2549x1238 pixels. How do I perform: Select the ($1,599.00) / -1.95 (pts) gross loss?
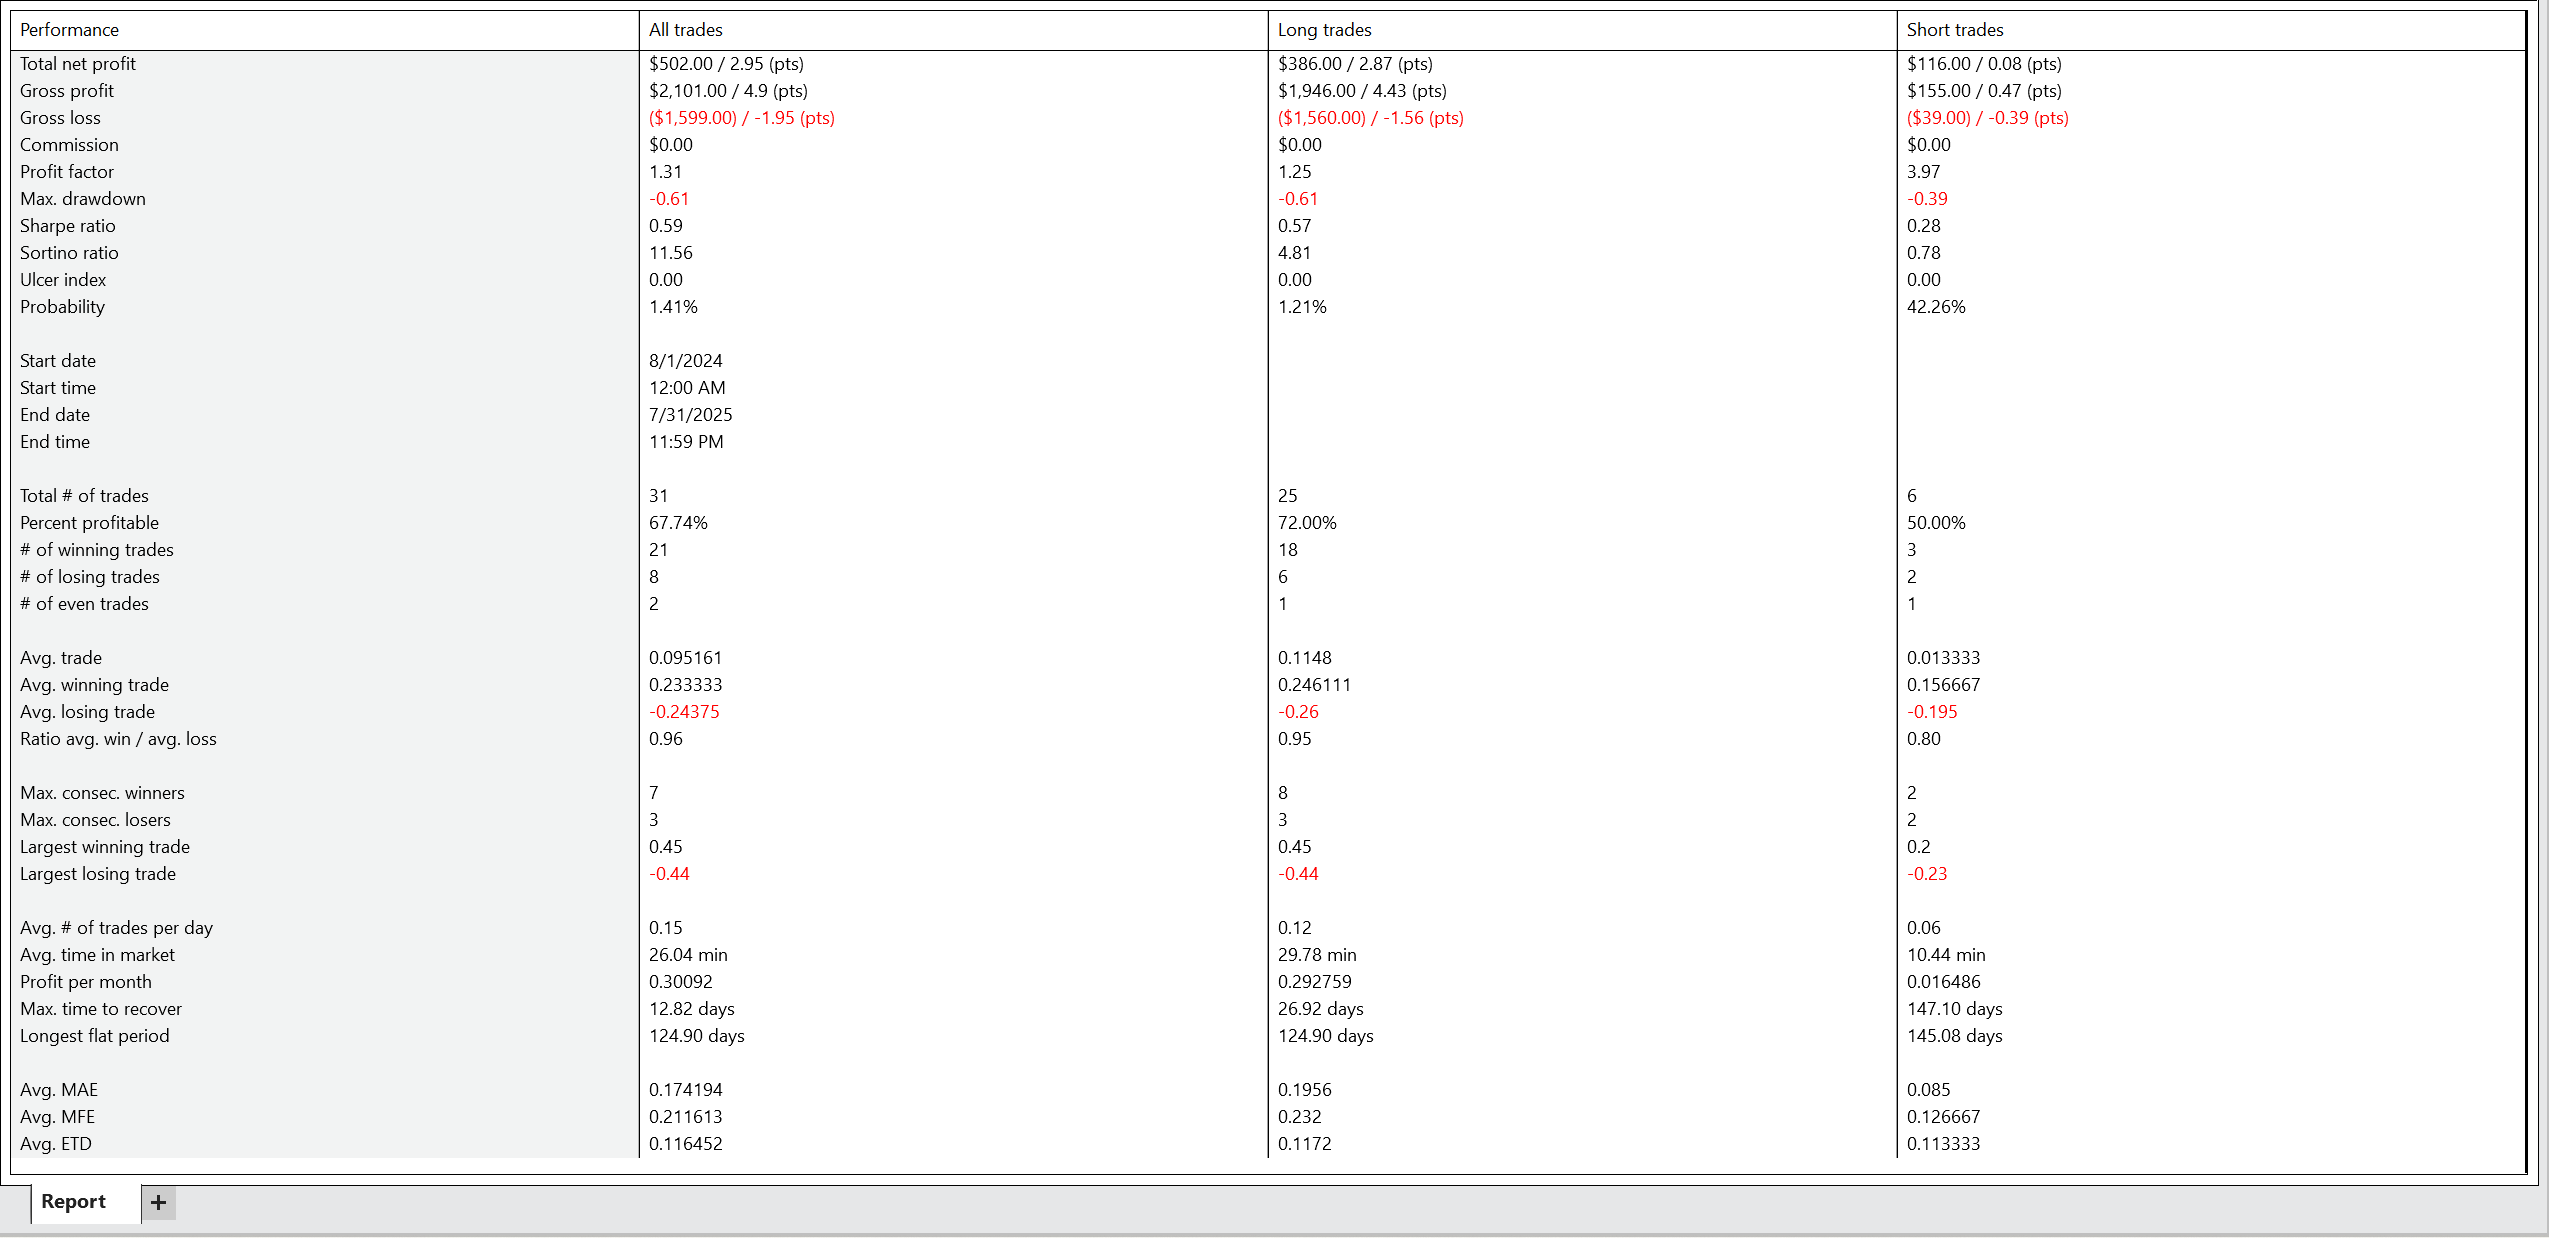(x=742, y=118)
